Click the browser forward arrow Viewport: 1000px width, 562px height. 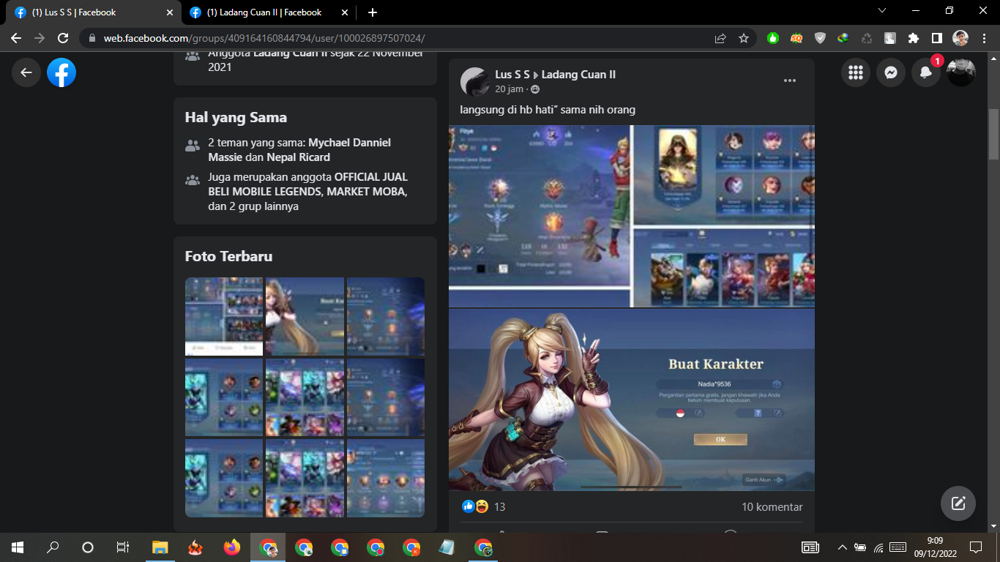tap(40, 38)
